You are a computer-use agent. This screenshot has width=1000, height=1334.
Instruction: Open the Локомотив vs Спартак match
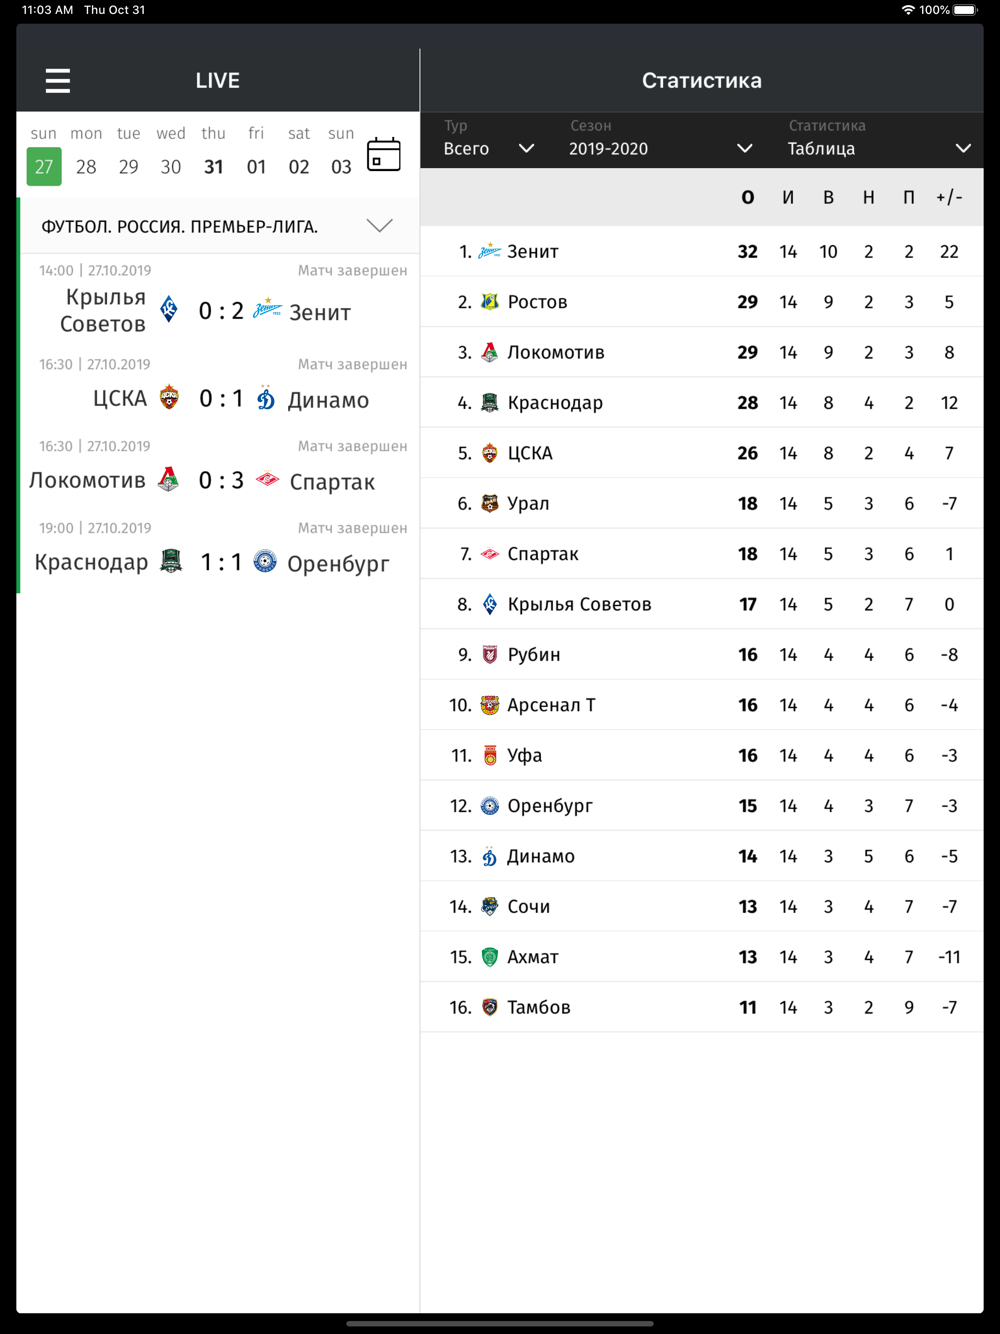(x=220, y=481)
